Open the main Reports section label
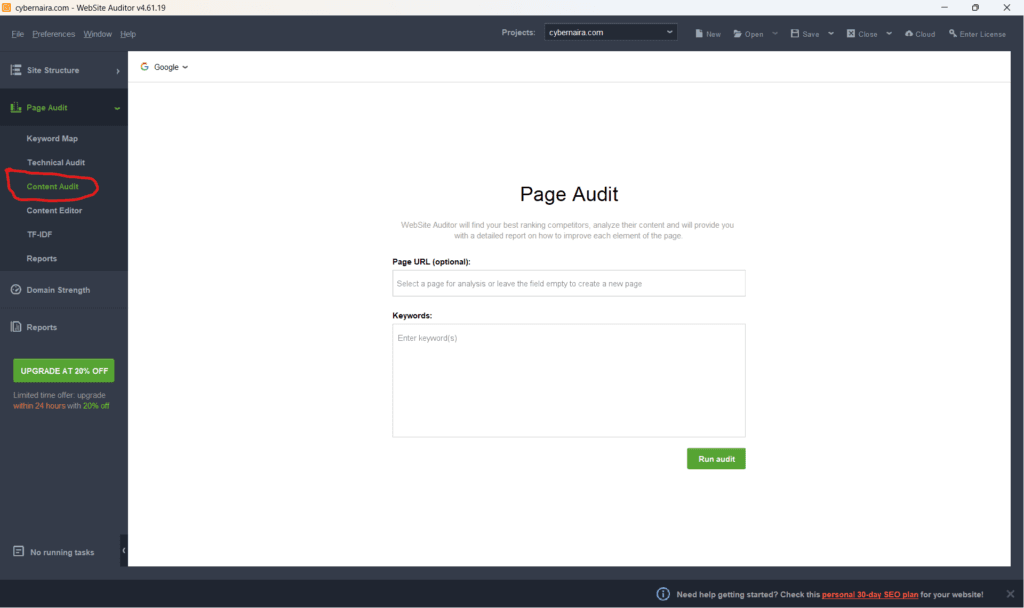This screenshot has height=608, width=1024. click(x=42, y=327)
